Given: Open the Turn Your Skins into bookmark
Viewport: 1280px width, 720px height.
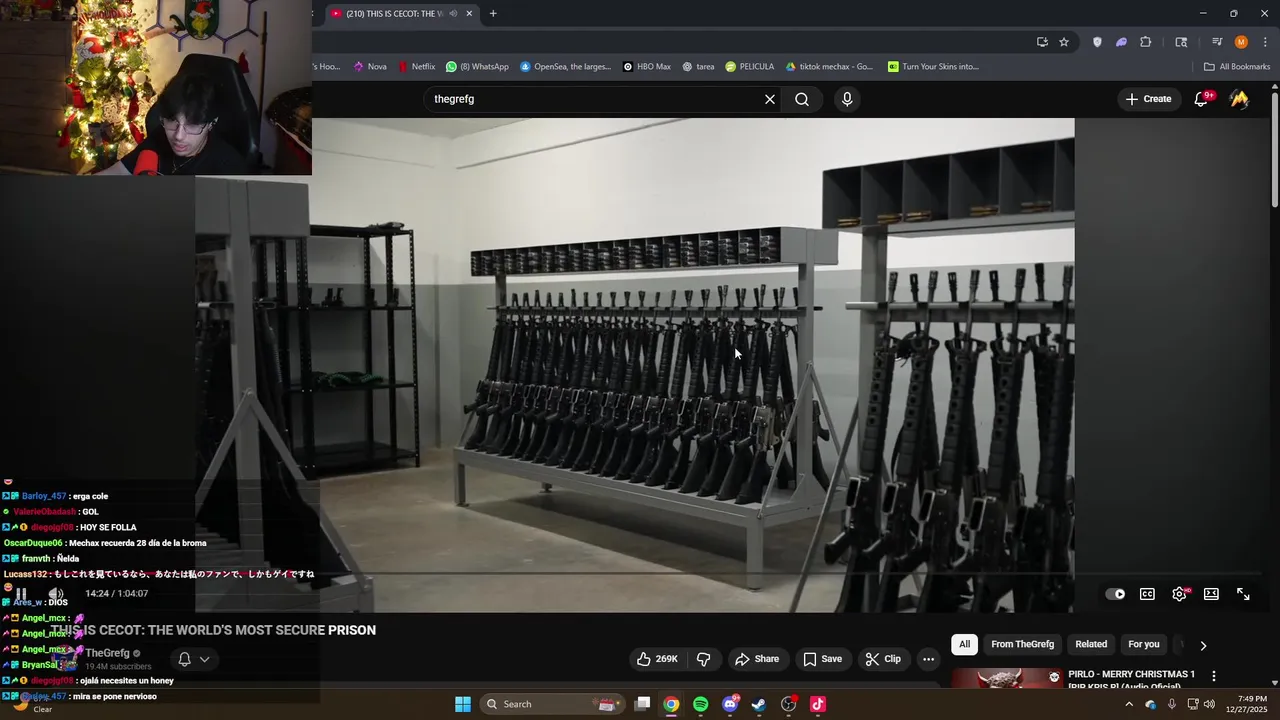Looking at the screenshot, I should (933, 67).
